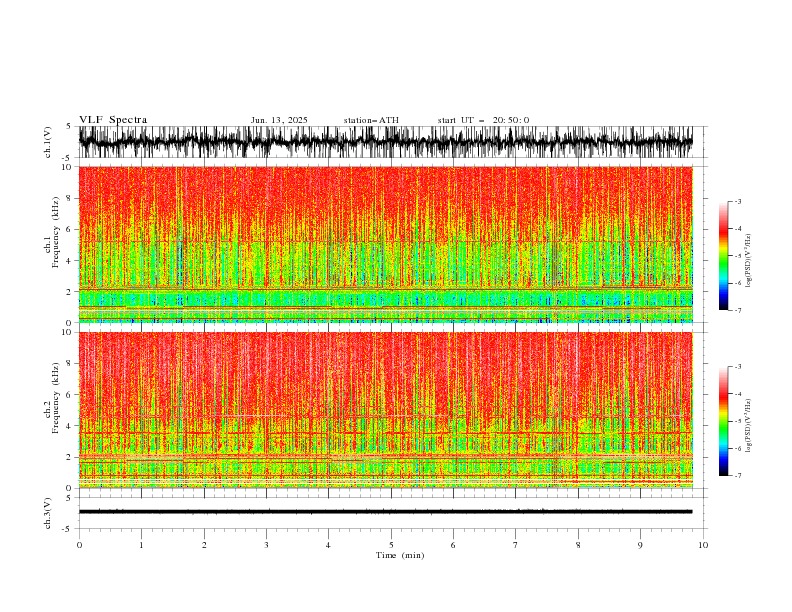Click the ch.1 voltage waveform trace

coord(385,142)
